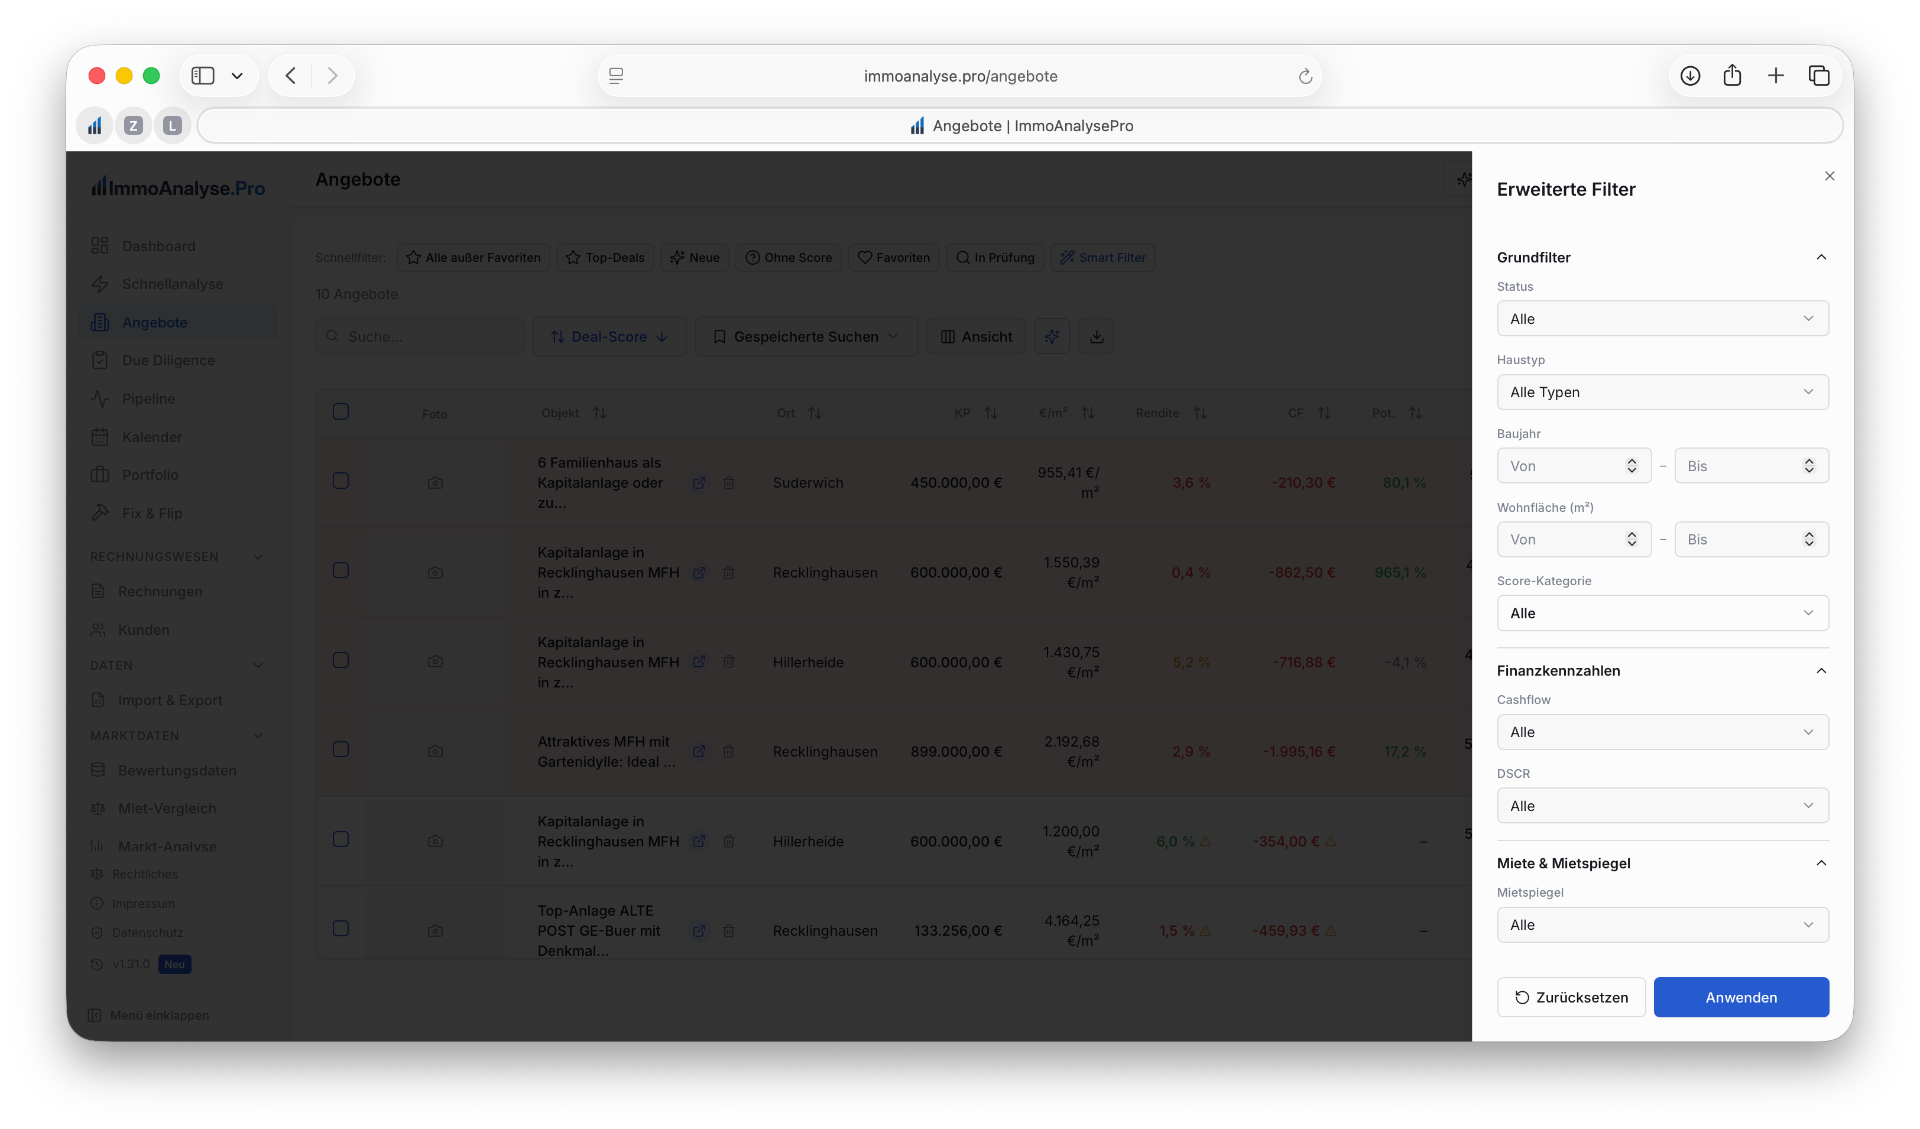
Task: Open the Haustyp dropdown showing Alle Typen
Action: 1662,392
